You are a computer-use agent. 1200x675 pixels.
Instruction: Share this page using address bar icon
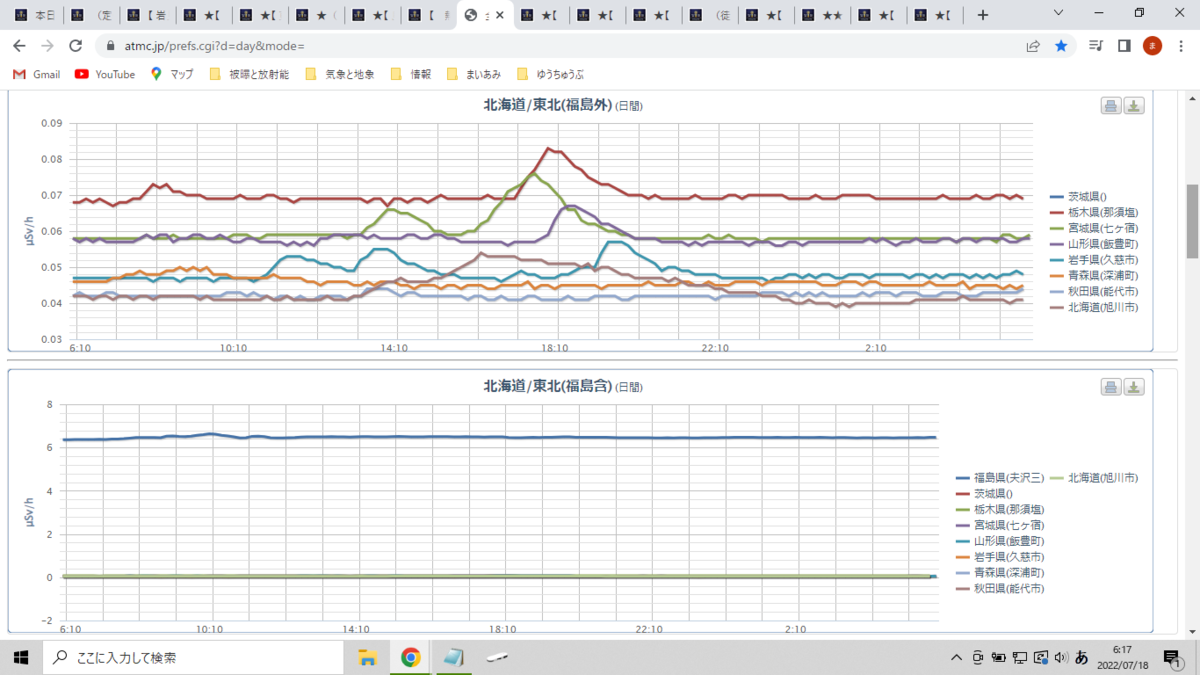tap(1033, 46)
